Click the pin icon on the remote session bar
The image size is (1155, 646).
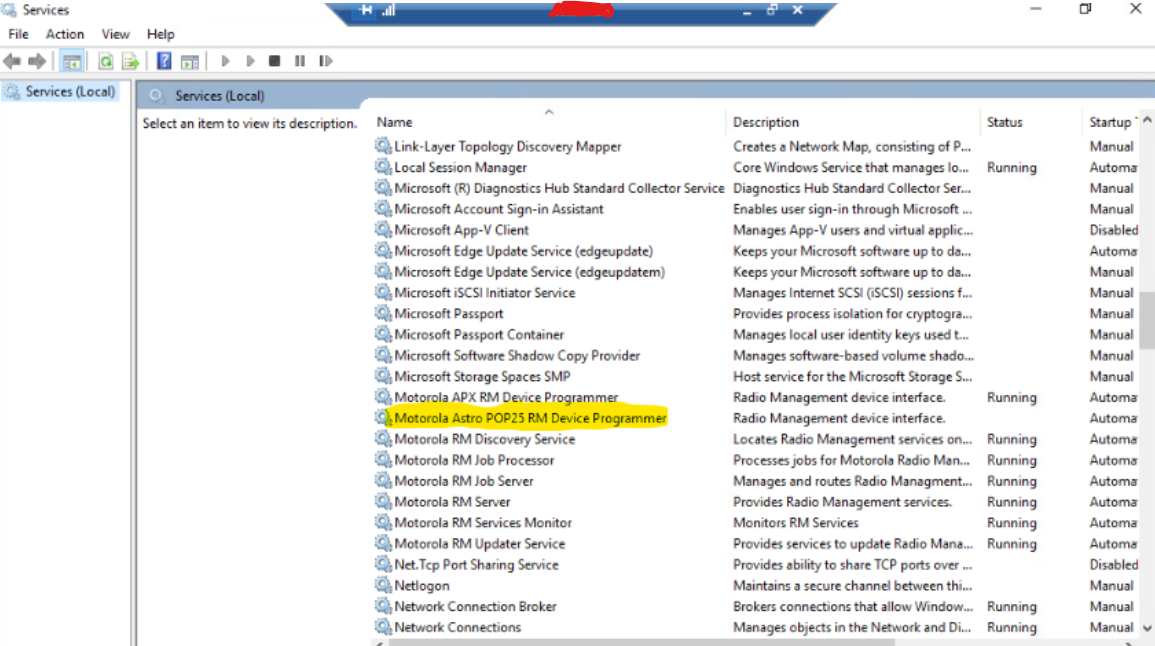366,10
